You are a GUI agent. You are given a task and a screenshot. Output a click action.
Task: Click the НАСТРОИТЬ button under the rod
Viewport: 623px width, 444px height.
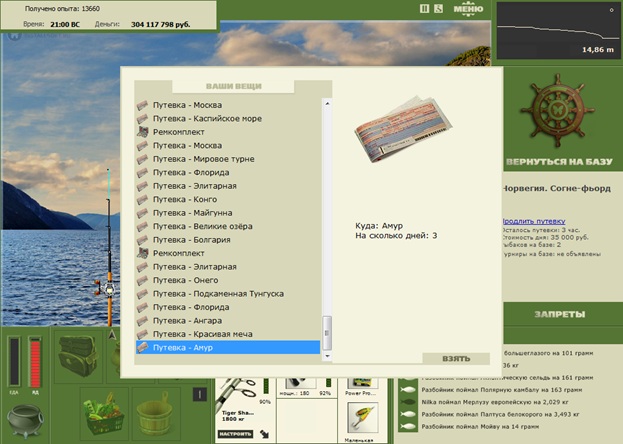[x=236, y=434]
